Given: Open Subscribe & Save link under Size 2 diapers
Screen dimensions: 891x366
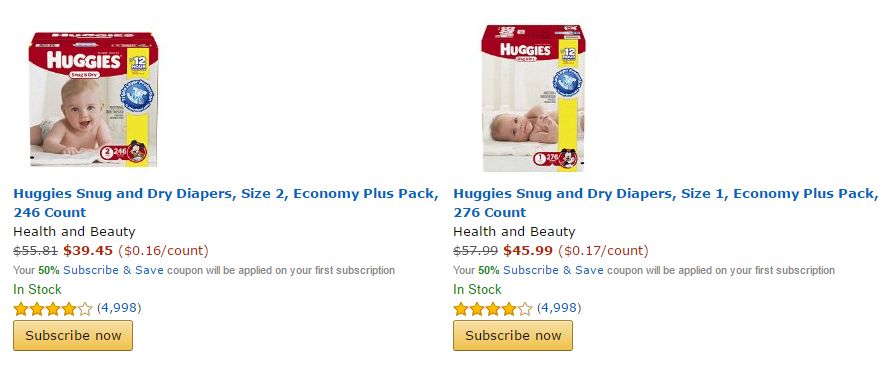Looking at the screenshot, I should click(113, 271).
